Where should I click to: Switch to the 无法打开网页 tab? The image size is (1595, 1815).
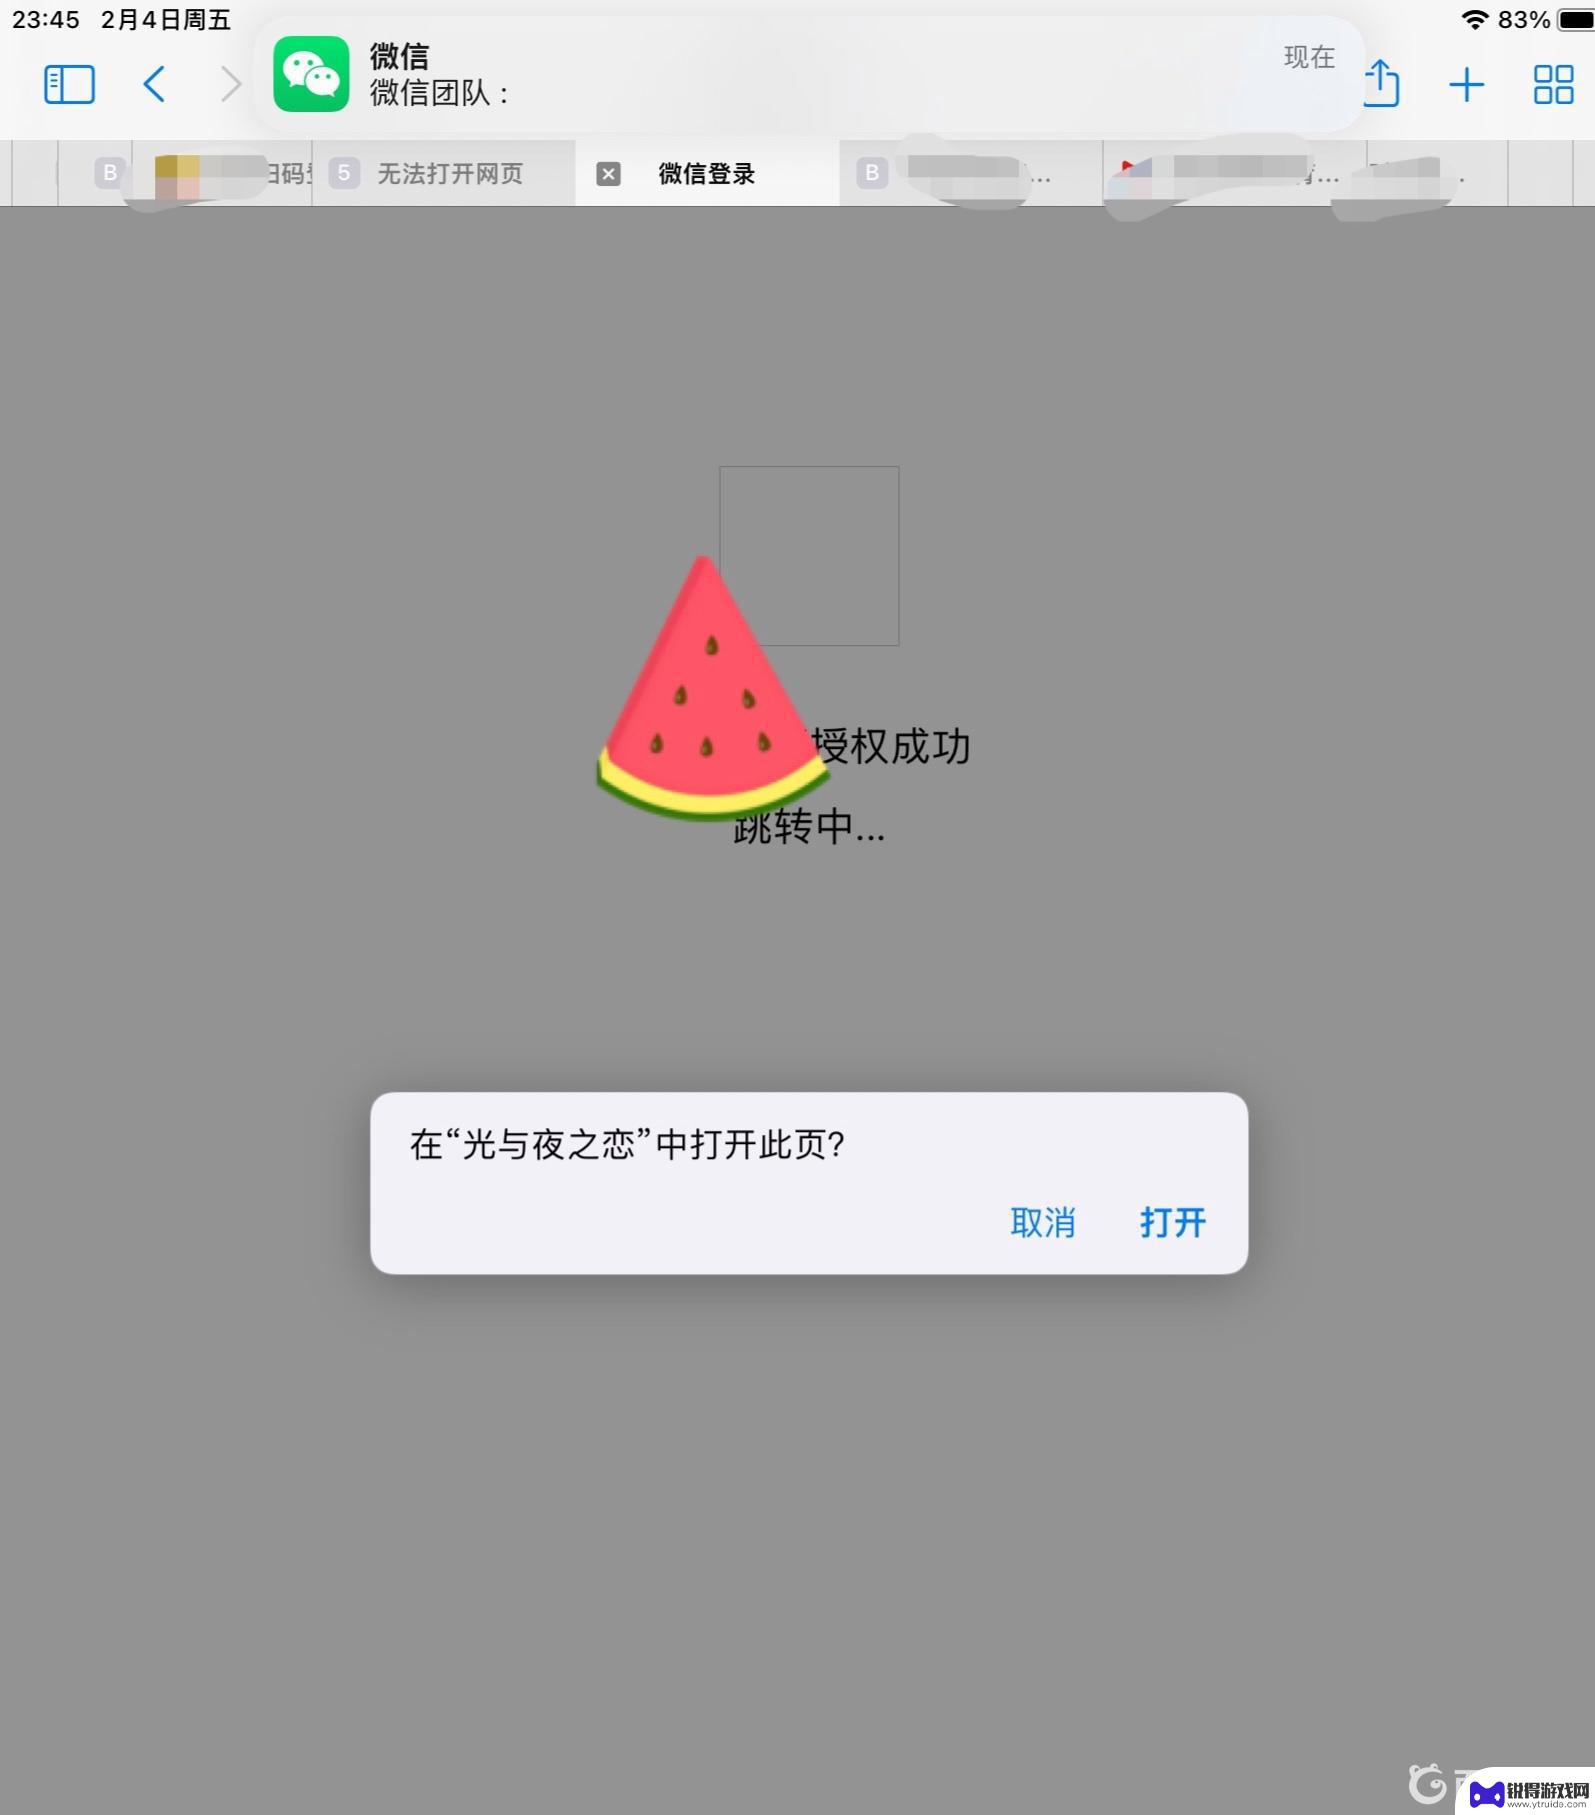(x=444, y=174)
